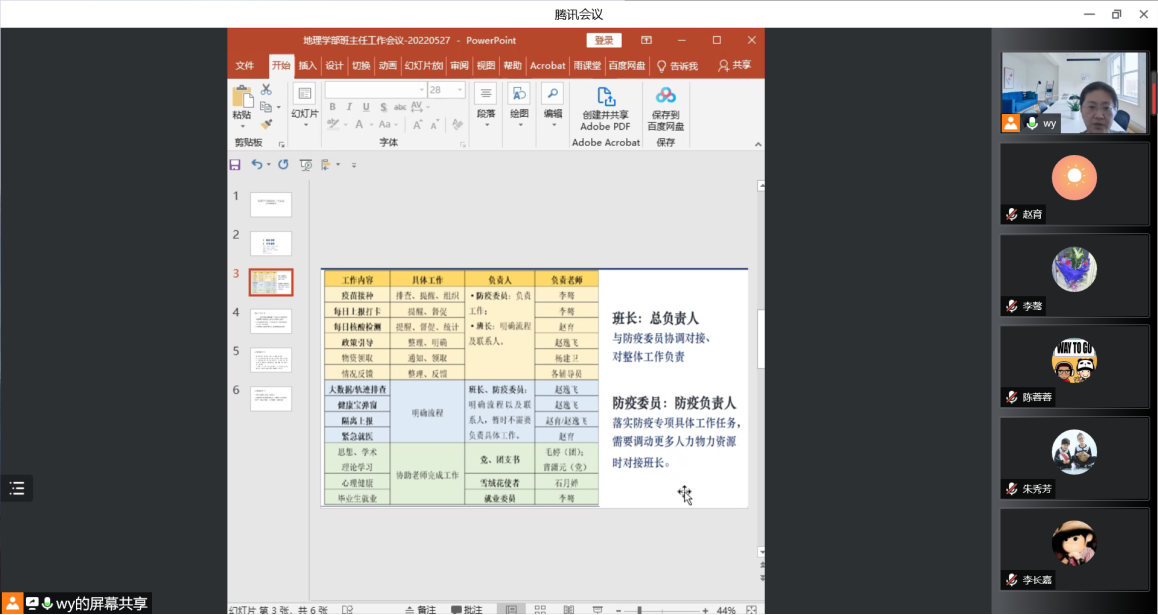The image size is (1158, 615).
Task: Click the Undo arrow icon
Action: tap(257, 164)
